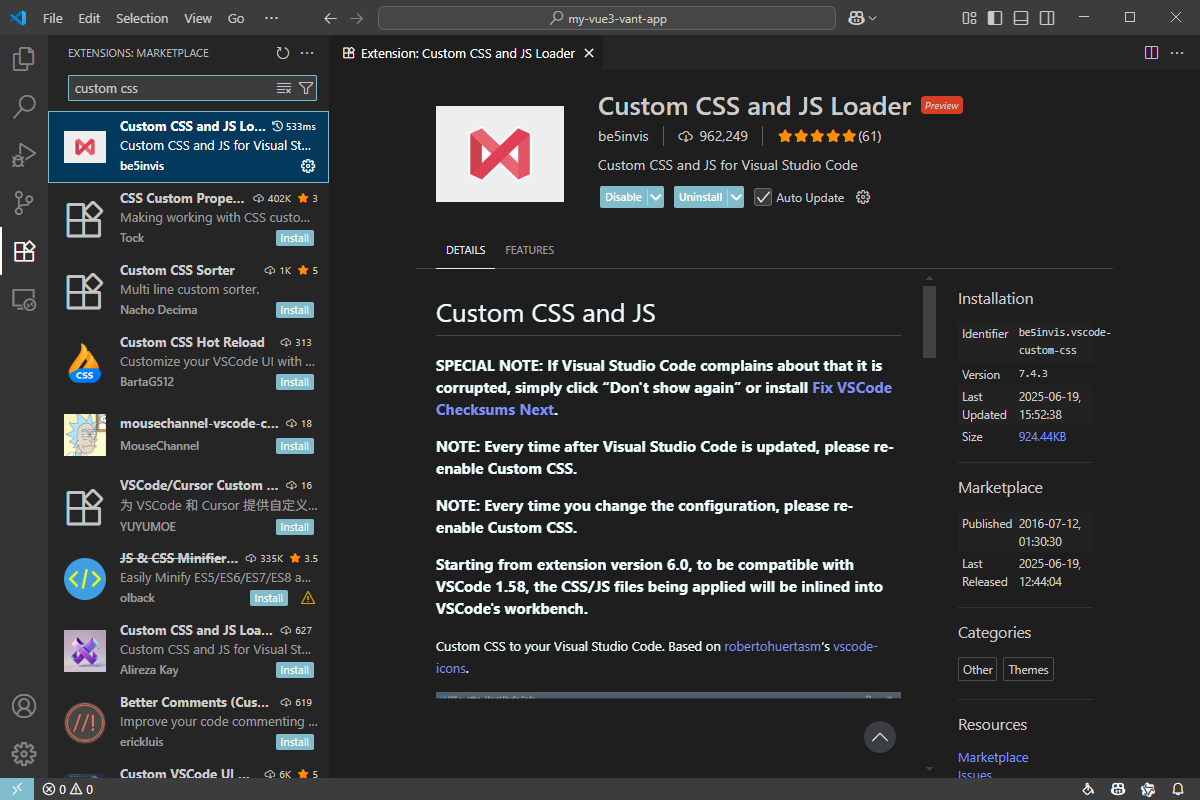The height and width of the screenshot is (800, 1200).
Task: Open the Explorer view in activity bar
Action: click(x=24, y=59)
